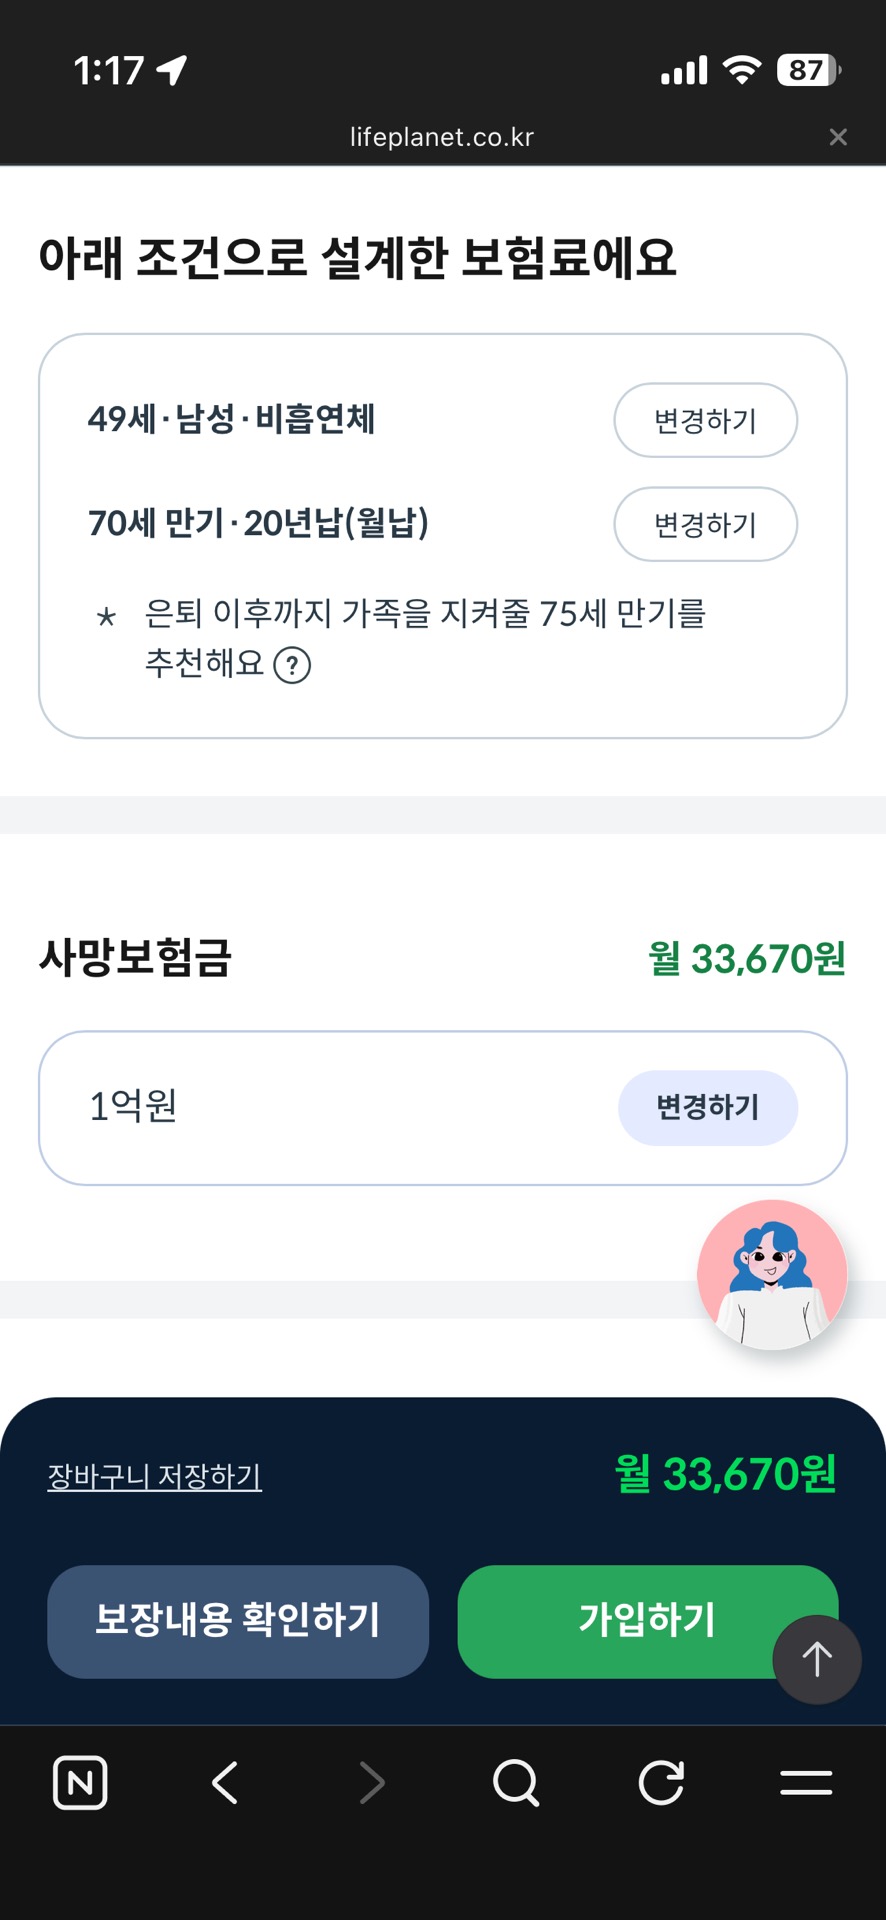The height and width of the screenshot is (1920, 886).
Task: Change the 1억원 death benefit amount
Action: coord(707,1108)
